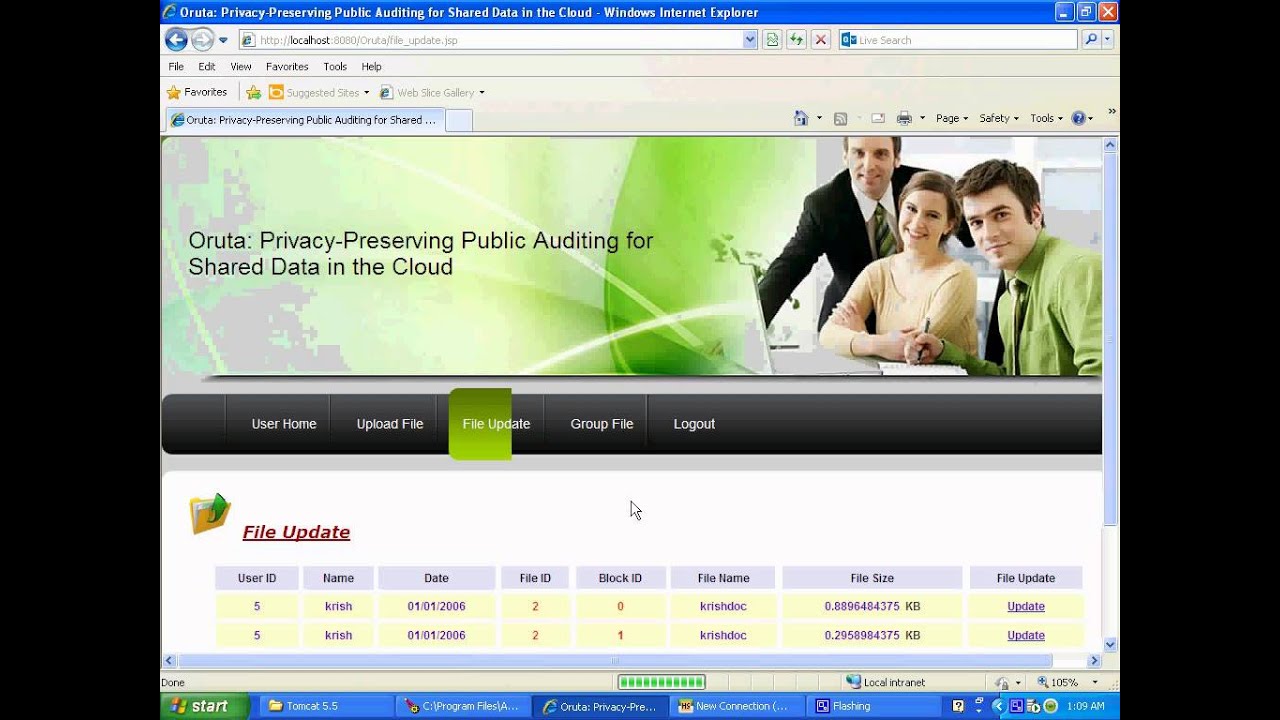Open the Group File page
This screenshot has height=720, width=1280.
coord(602,424)
